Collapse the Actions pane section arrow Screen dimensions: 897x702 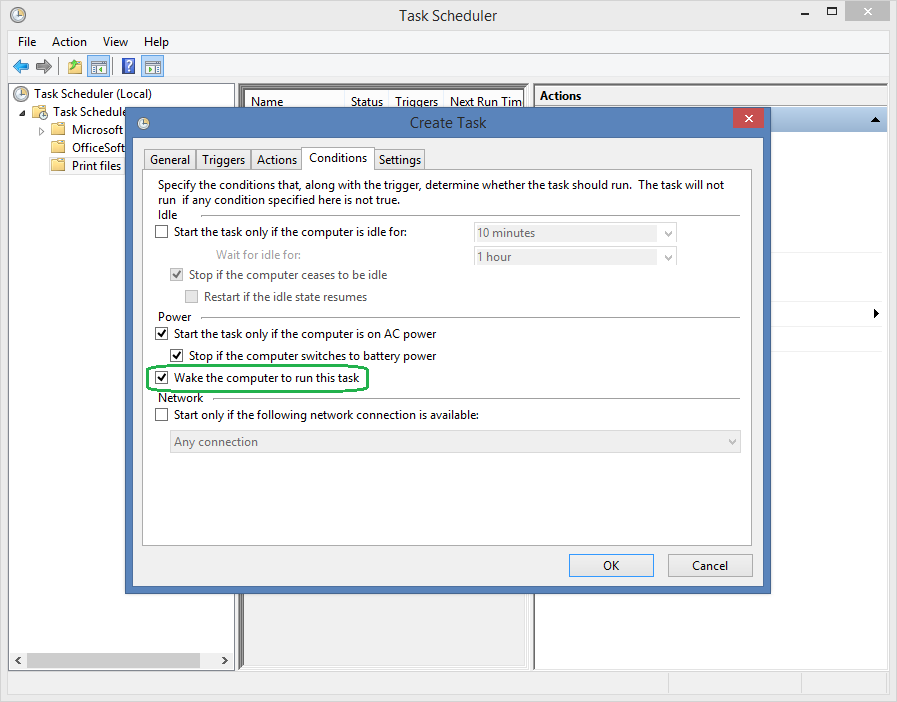pyautogui.click(x=875, y=120)
